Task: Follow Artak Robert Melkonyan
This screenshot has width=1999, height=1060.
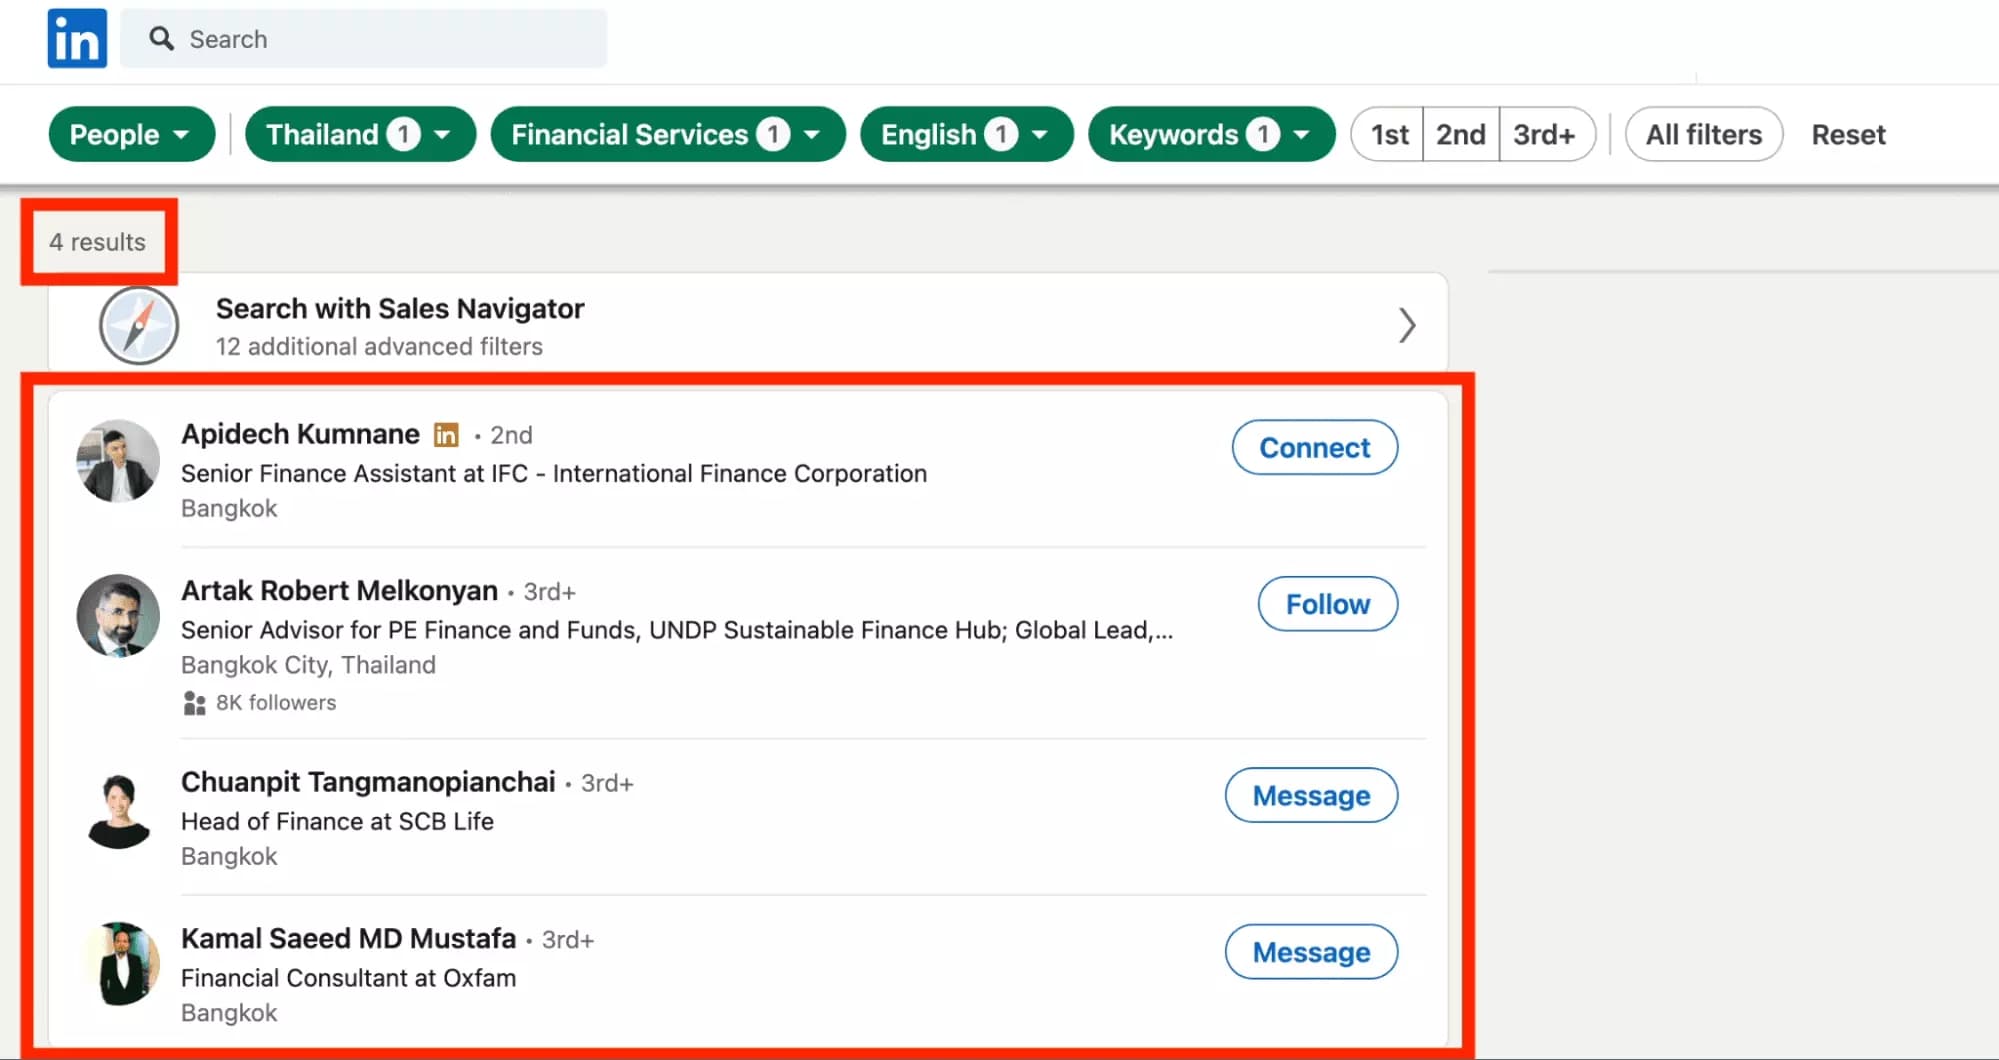Action: tap(1326, 604)
